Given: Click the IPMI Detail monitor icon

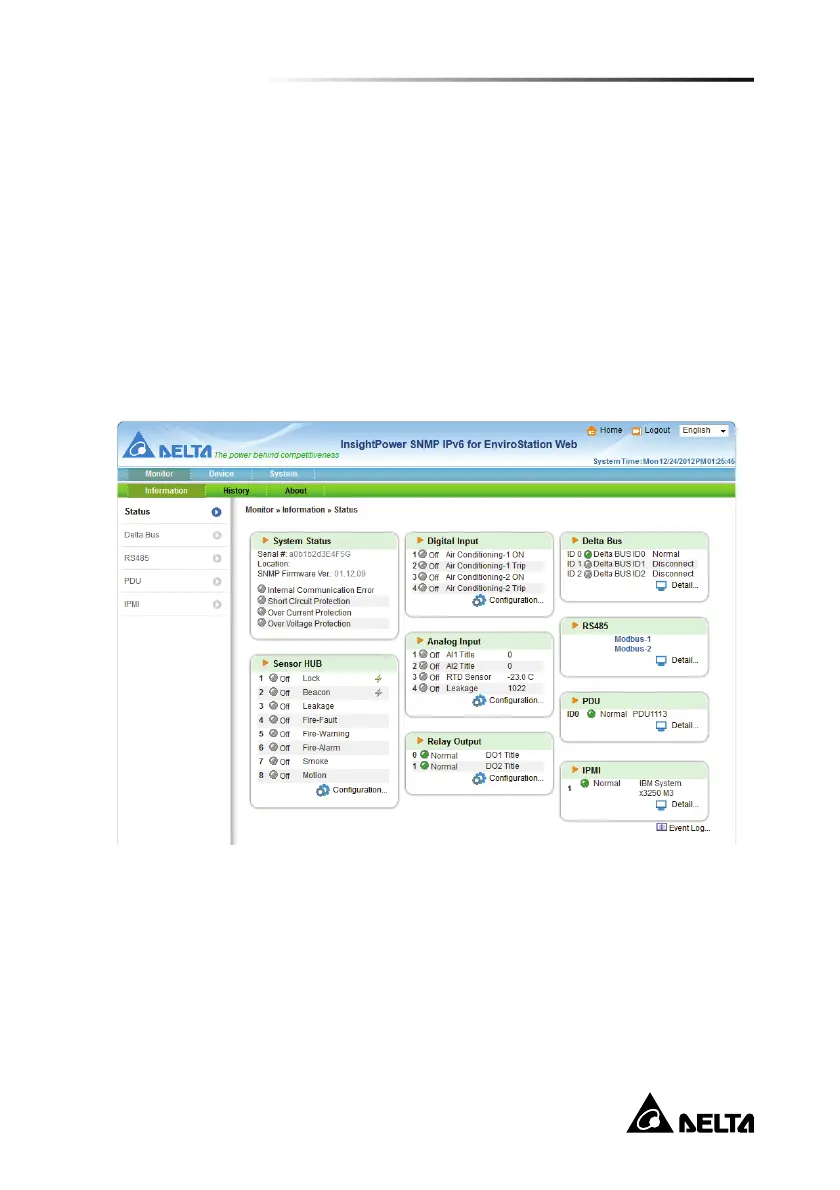Looking at the screenshot, I should 661,805.
